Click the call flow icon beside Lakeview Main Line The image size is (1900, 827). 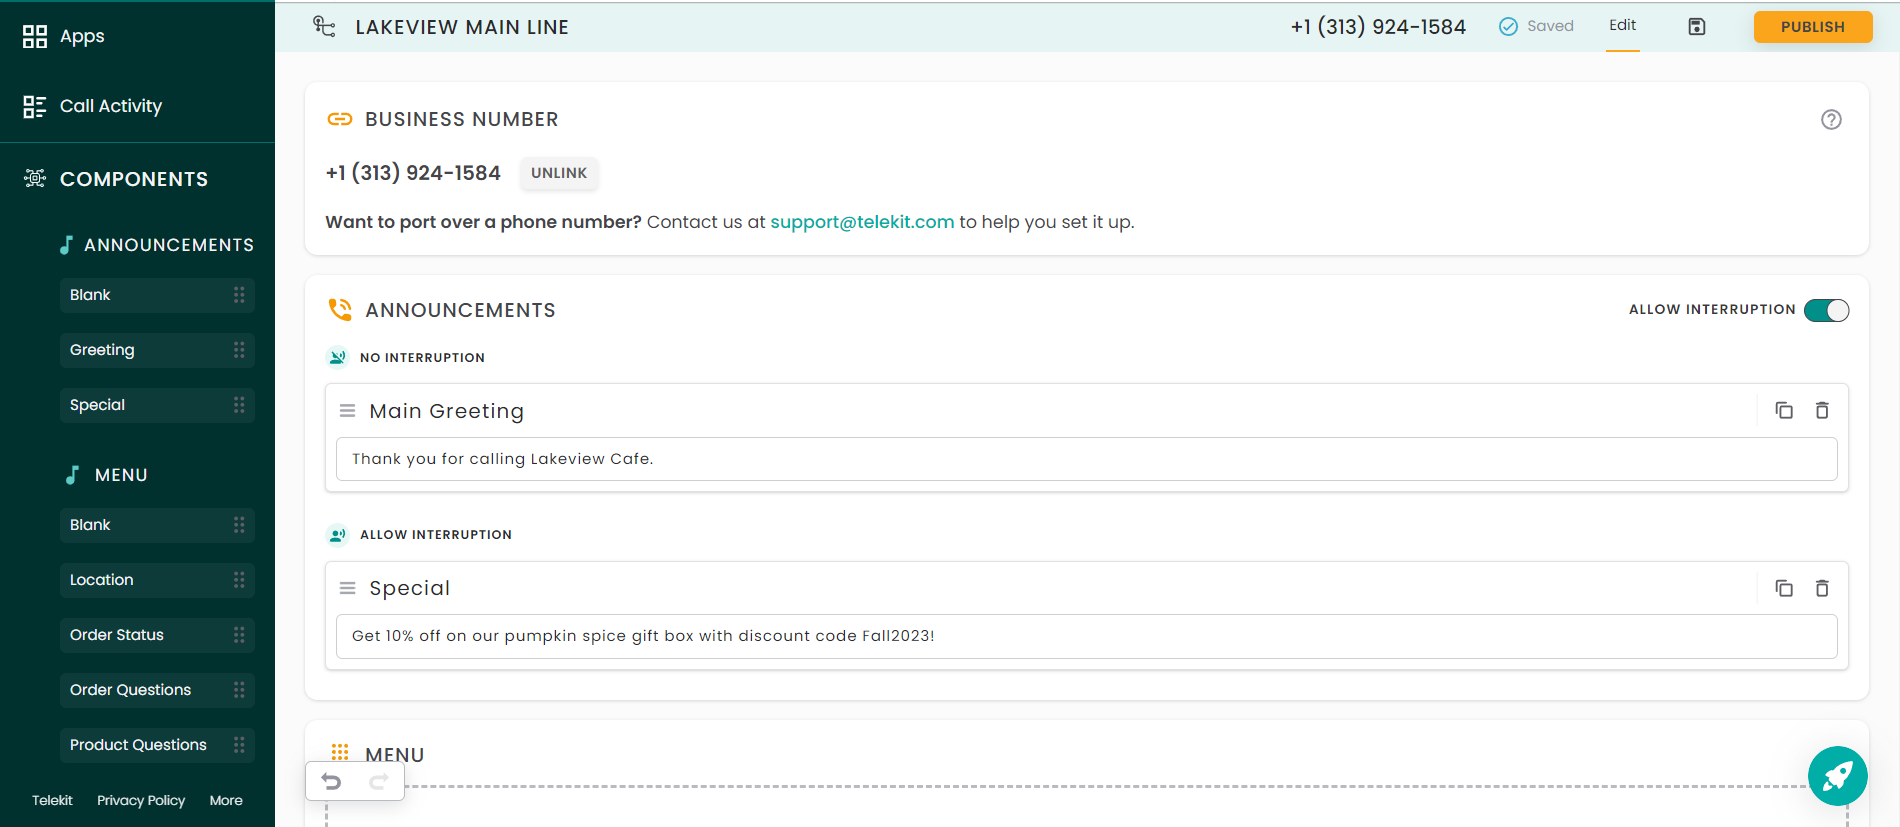pos(324,27)
